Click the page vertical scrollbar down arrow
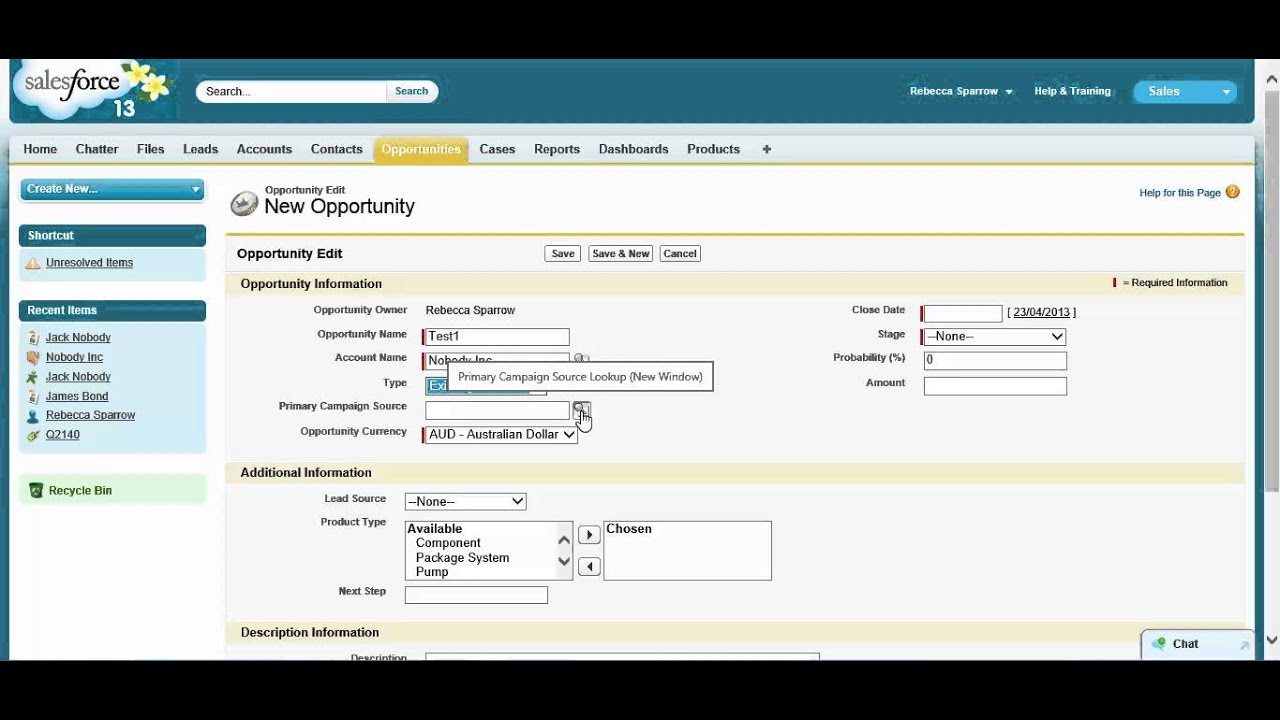The image size is (1280, 720). [1272, 641]
